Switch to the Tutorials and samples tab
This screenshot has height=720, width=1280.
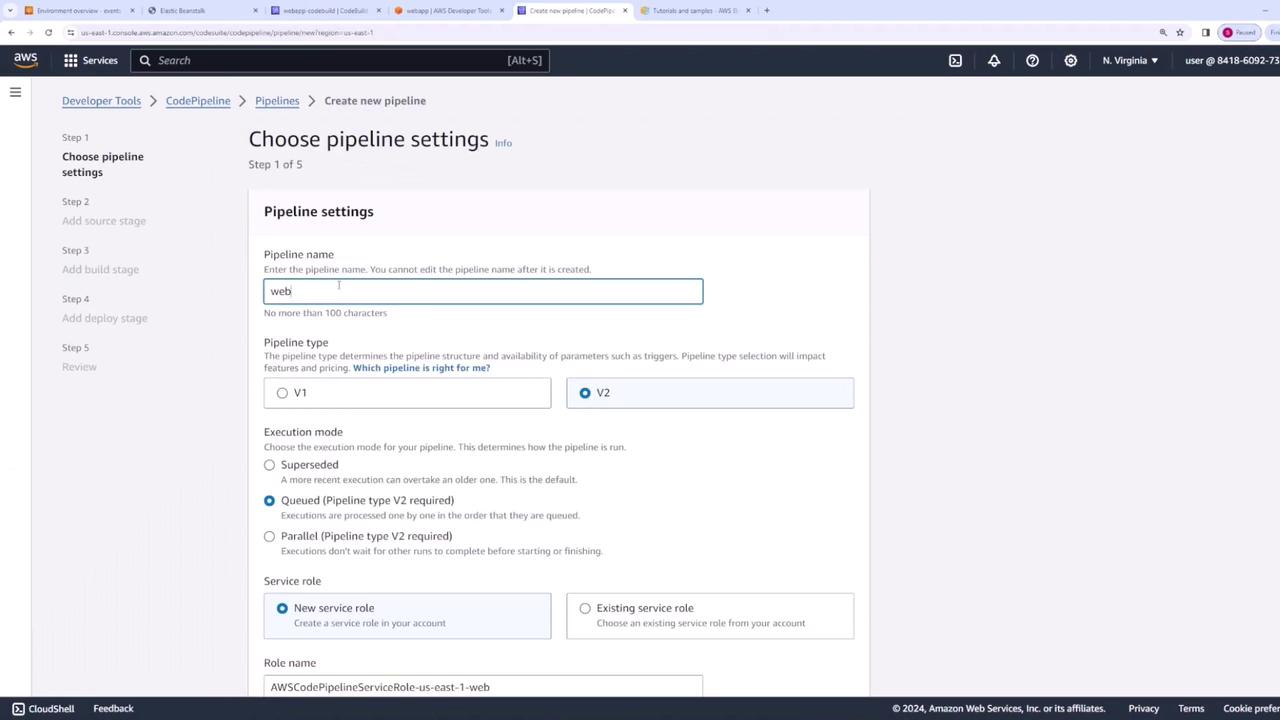coord(695,10)
